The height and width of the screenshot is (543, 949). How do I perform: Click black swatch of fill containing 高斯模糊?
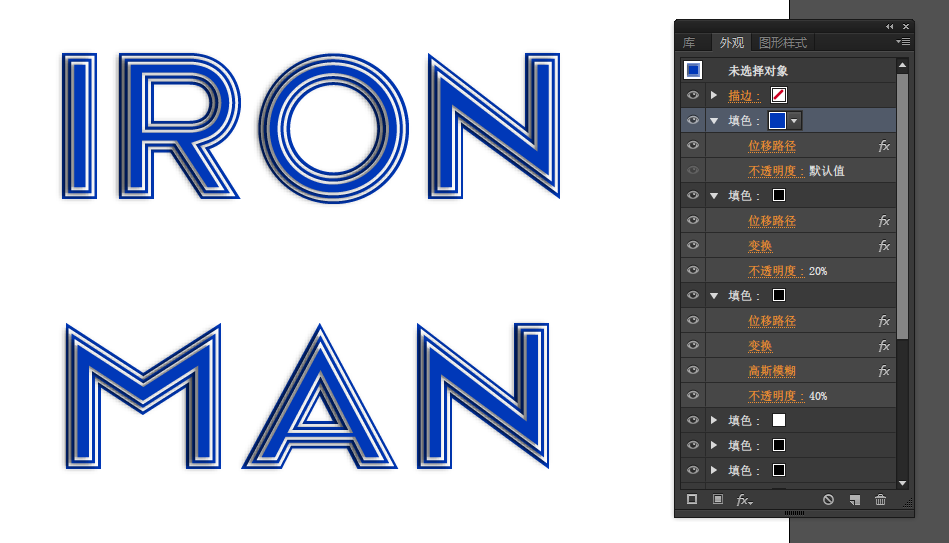tap(779, 295)
